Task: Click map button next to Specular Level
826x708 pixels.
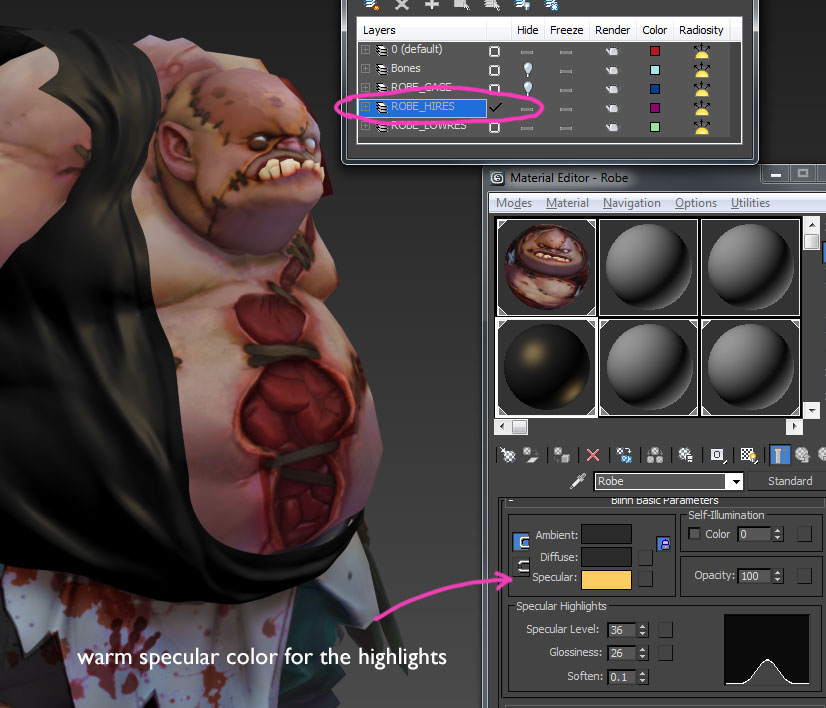Action: [665, 630]
